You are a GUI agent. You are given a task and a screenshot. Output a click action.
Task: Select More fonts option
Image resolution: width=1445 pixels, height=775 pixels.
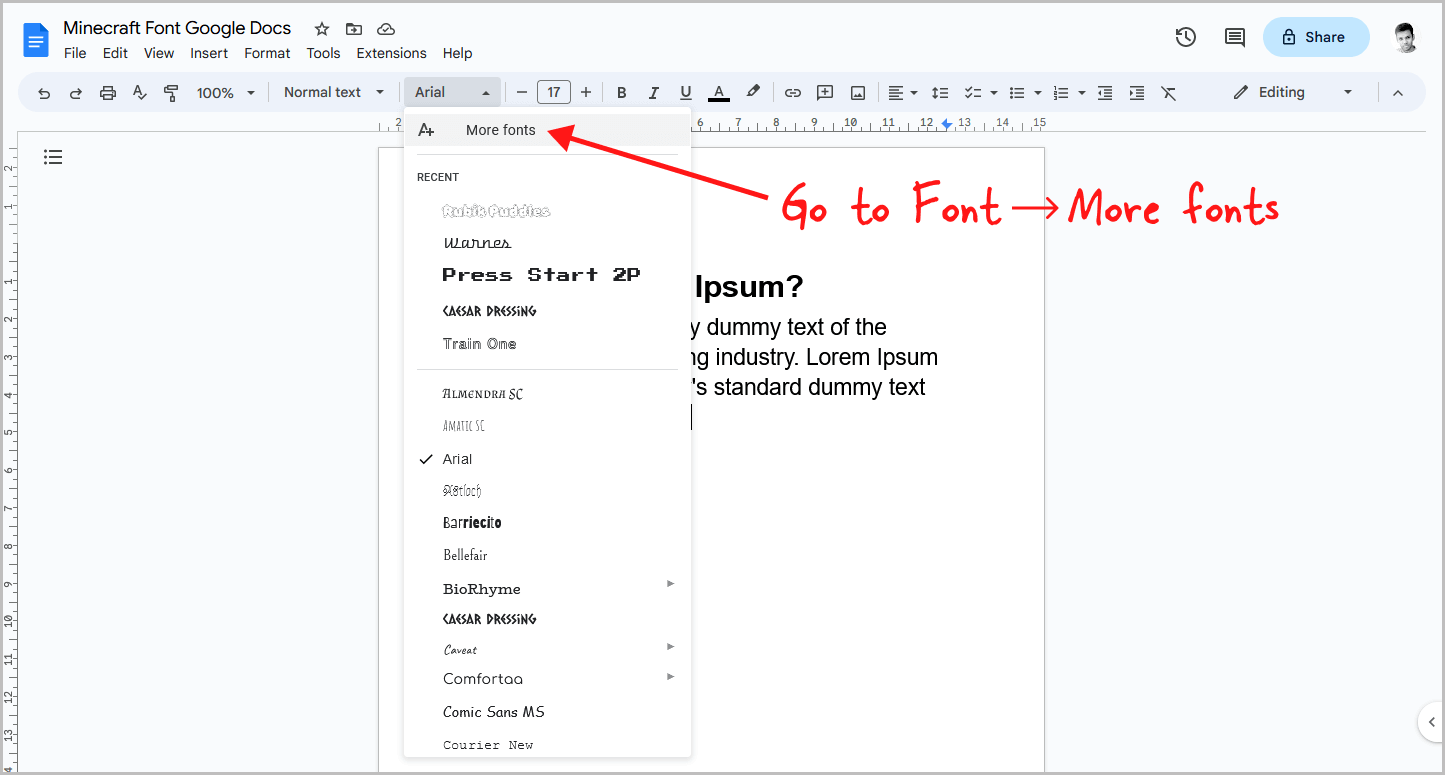pos(547,130)
